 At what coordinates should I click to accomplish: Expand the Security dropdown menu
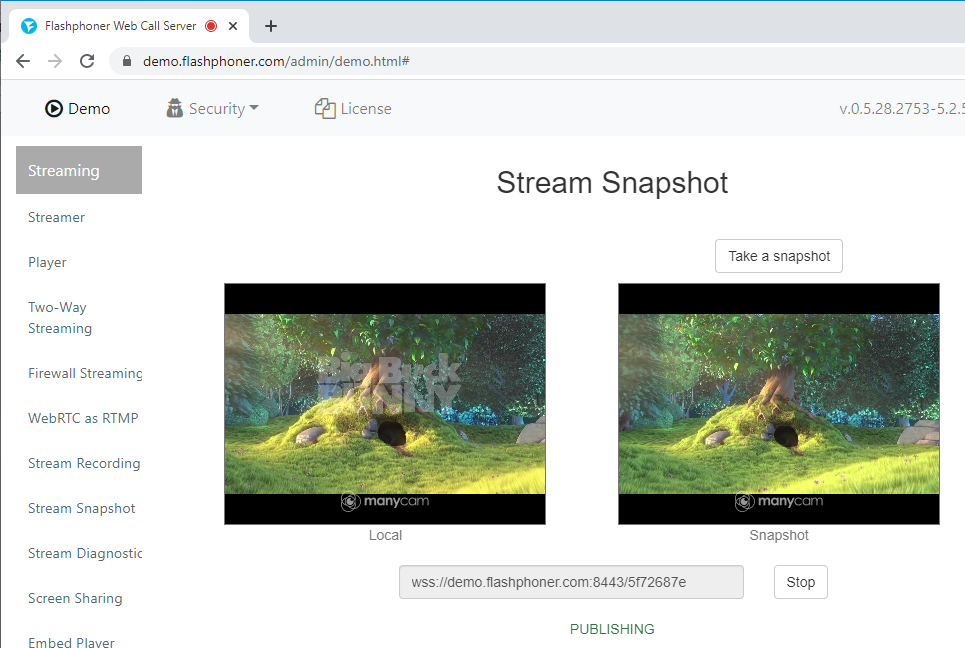(x=212, y=108)
